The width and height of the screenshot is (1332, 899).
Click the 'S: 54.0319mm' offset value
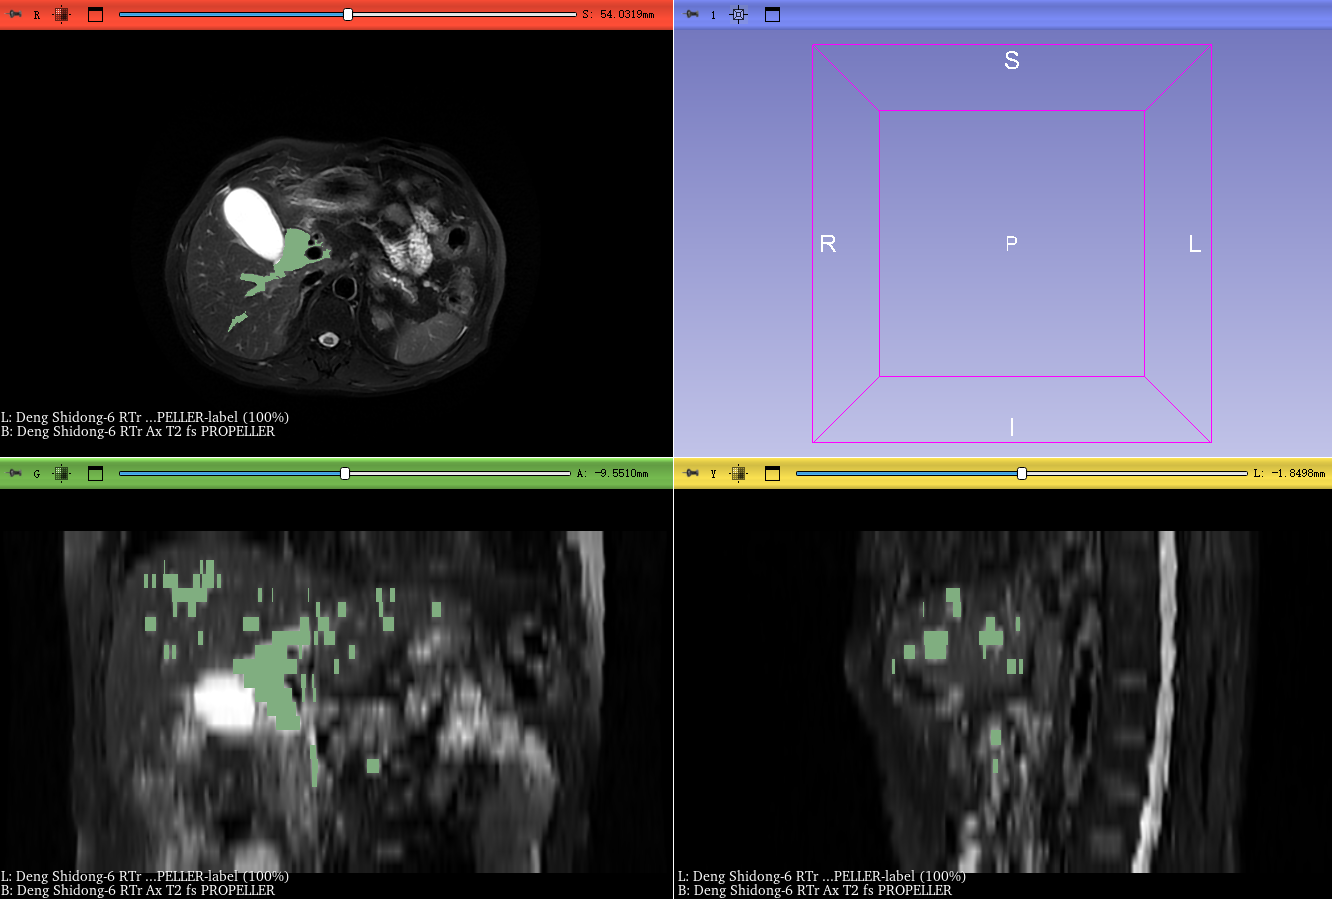[618, 15]
